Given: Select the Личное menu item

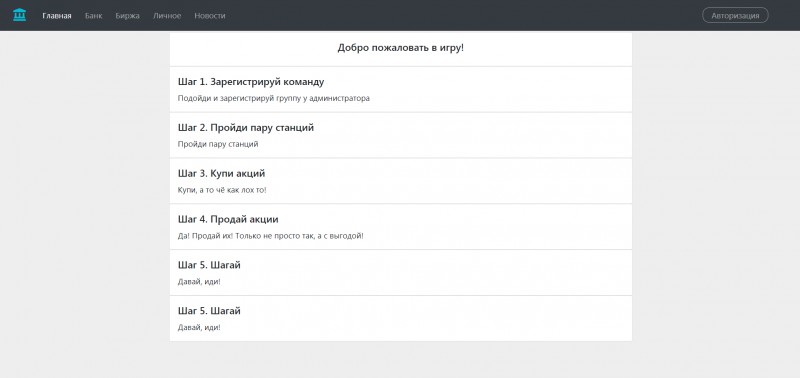Looking at the screenshot, I should coord(167,16).
